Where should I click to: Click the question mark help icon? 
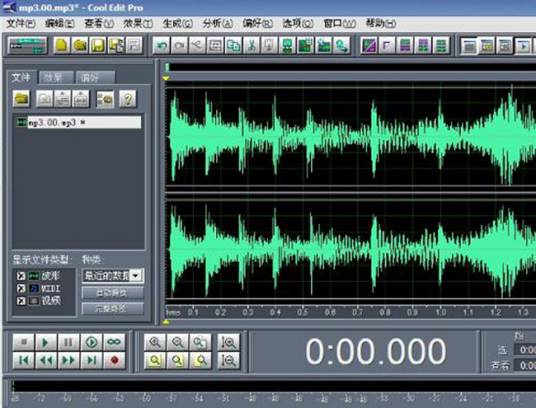click(x=128, y=99)
